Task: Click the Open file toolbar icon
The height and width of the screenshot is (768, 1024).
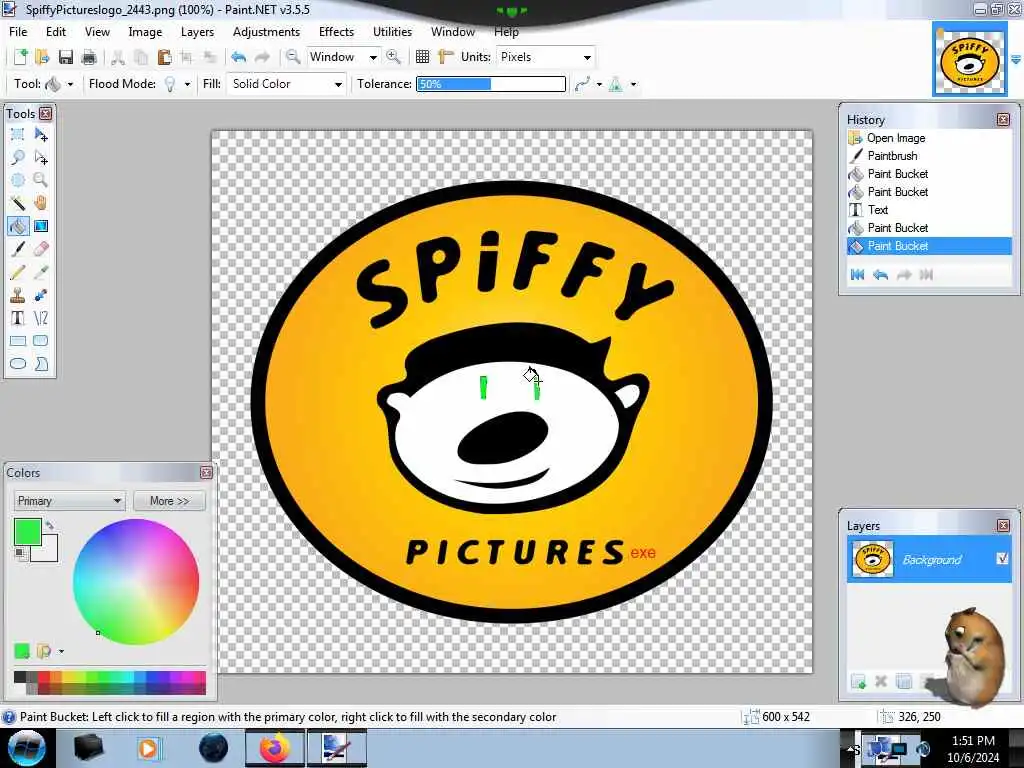Action: tap(42, 57)
